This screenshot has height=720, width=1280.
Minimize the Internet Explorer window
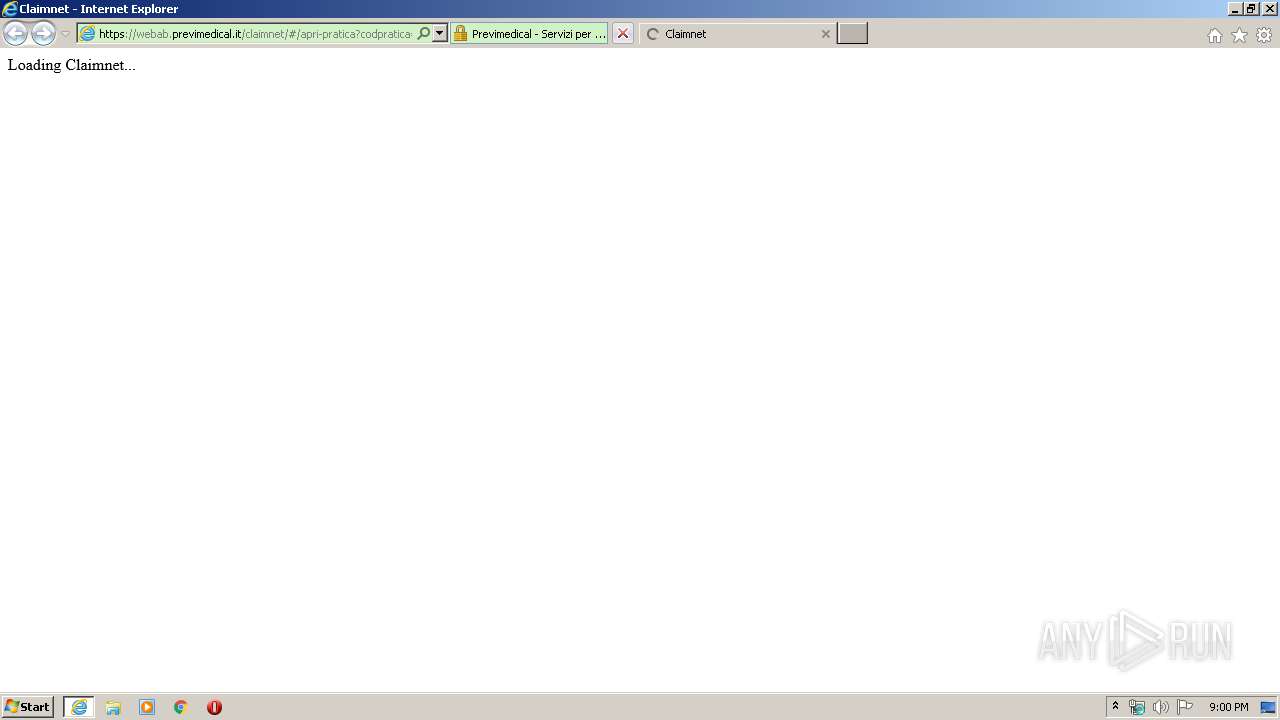point(1235,9)
